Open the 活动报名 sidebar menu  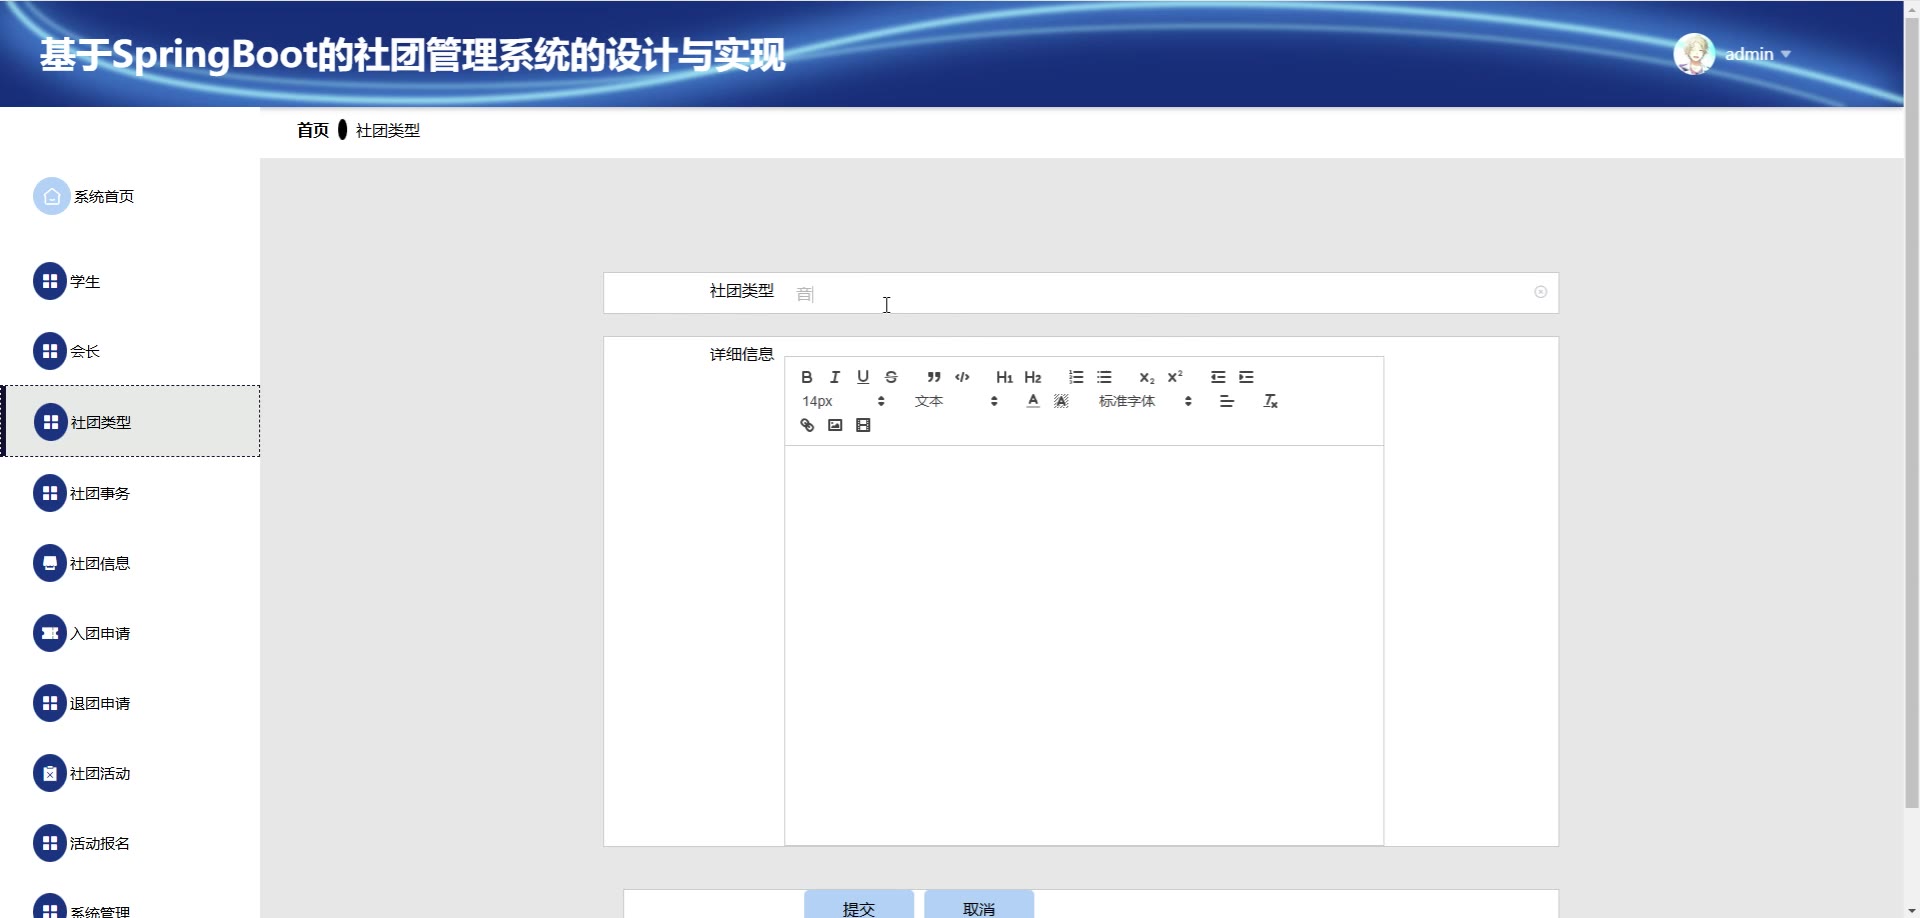(130, 842)
